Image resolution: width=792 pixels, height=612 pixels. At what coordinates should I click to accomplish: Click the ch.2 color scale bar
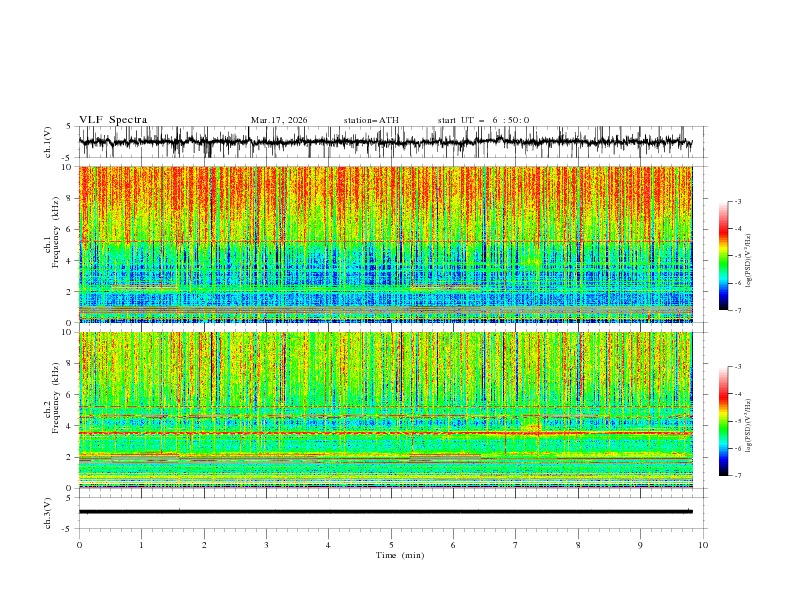723,421
